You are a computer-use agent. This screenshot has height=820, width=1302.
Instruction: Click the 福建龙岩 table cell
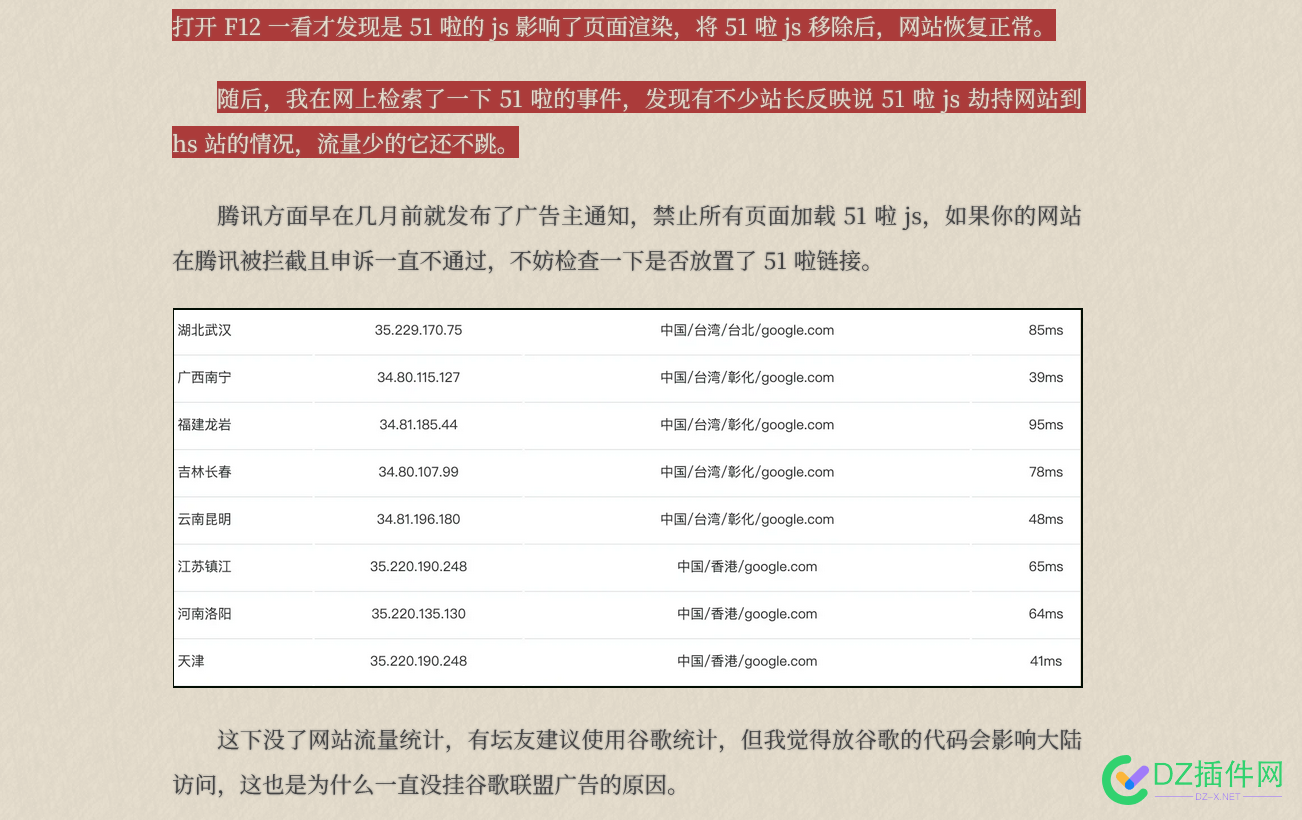205,424
